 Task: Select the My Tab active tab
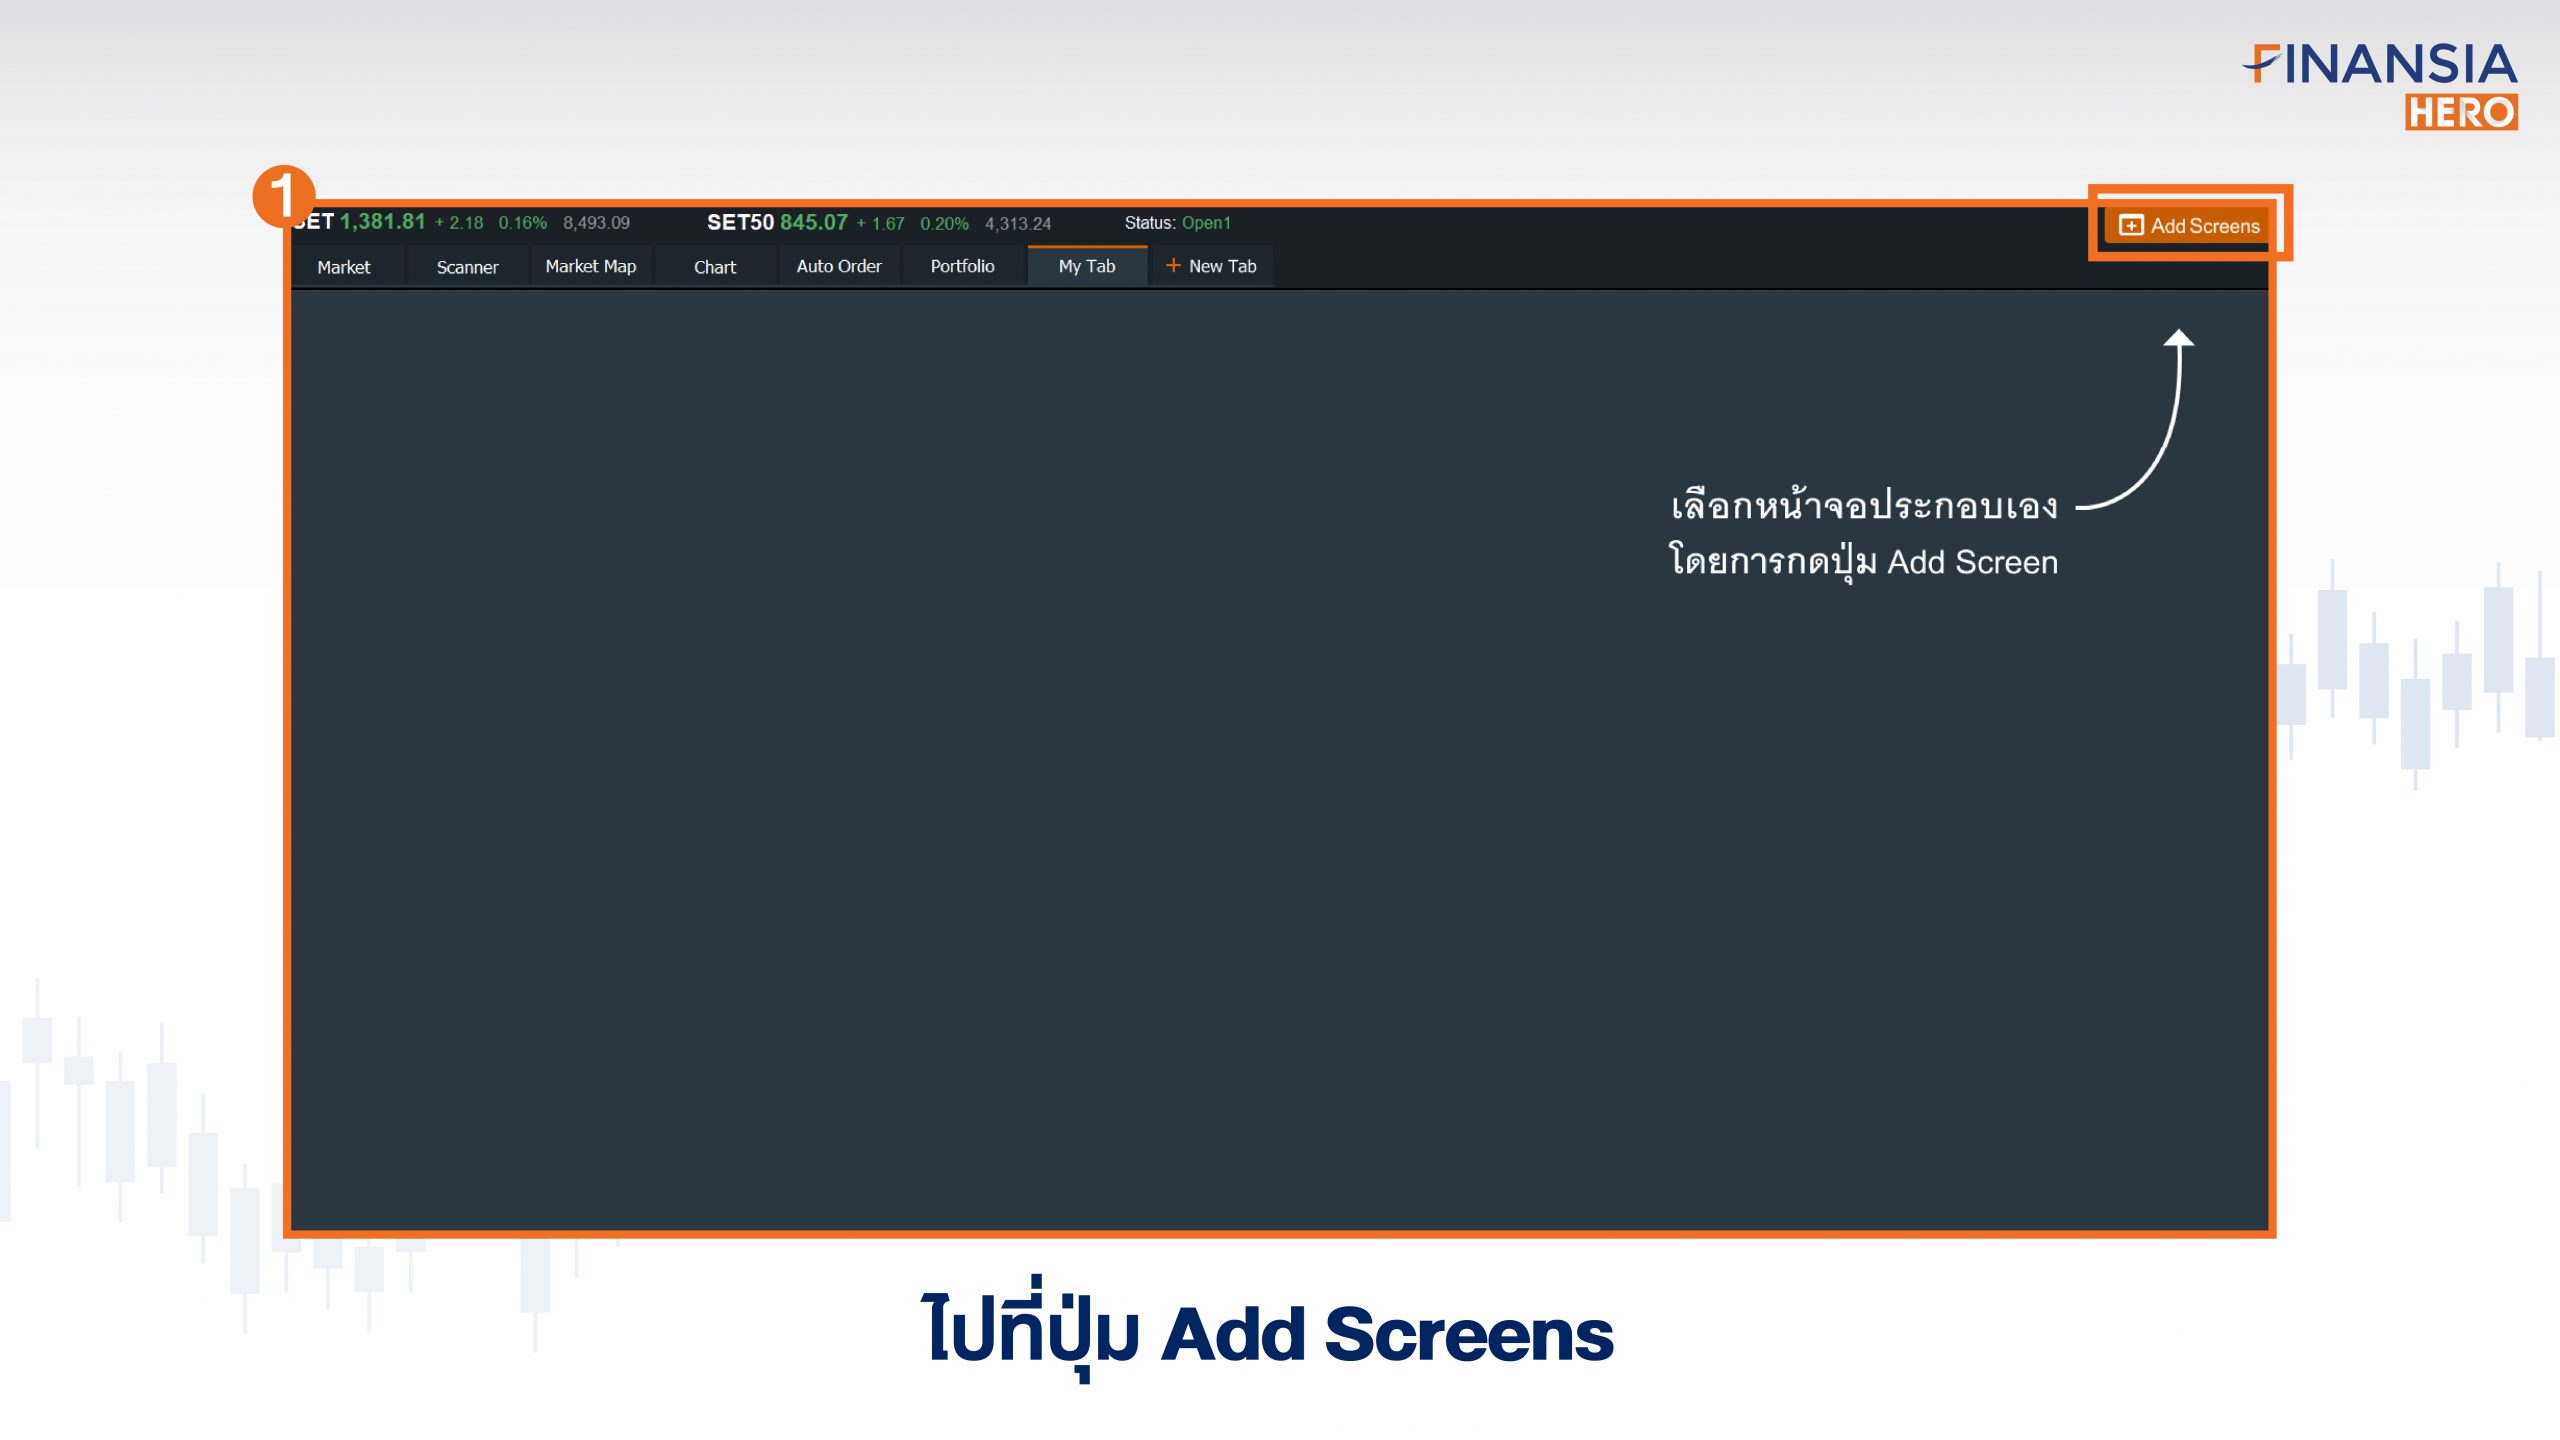[1083, 264]
